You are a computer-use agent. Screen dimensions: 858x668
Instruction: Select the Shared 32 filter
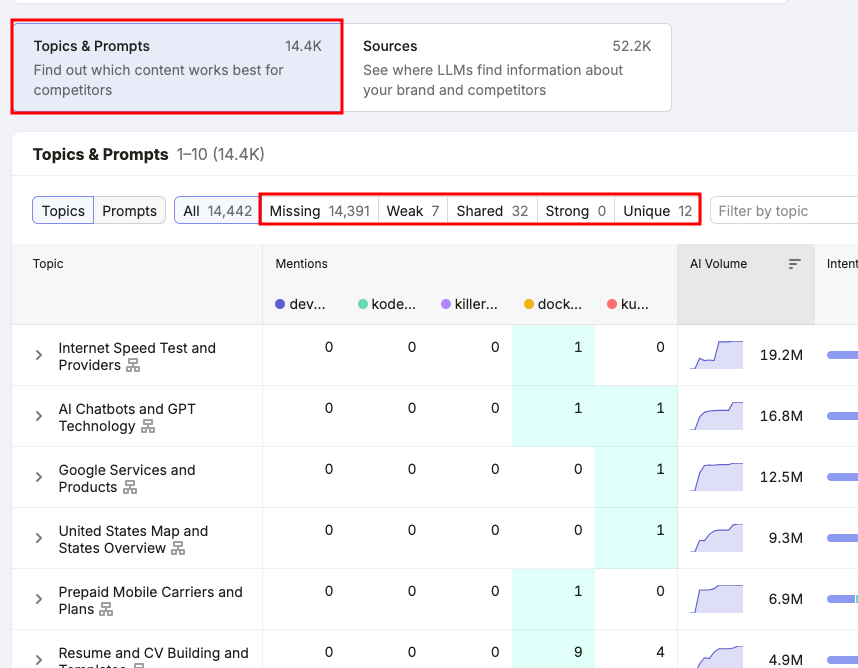pos(492,211)
